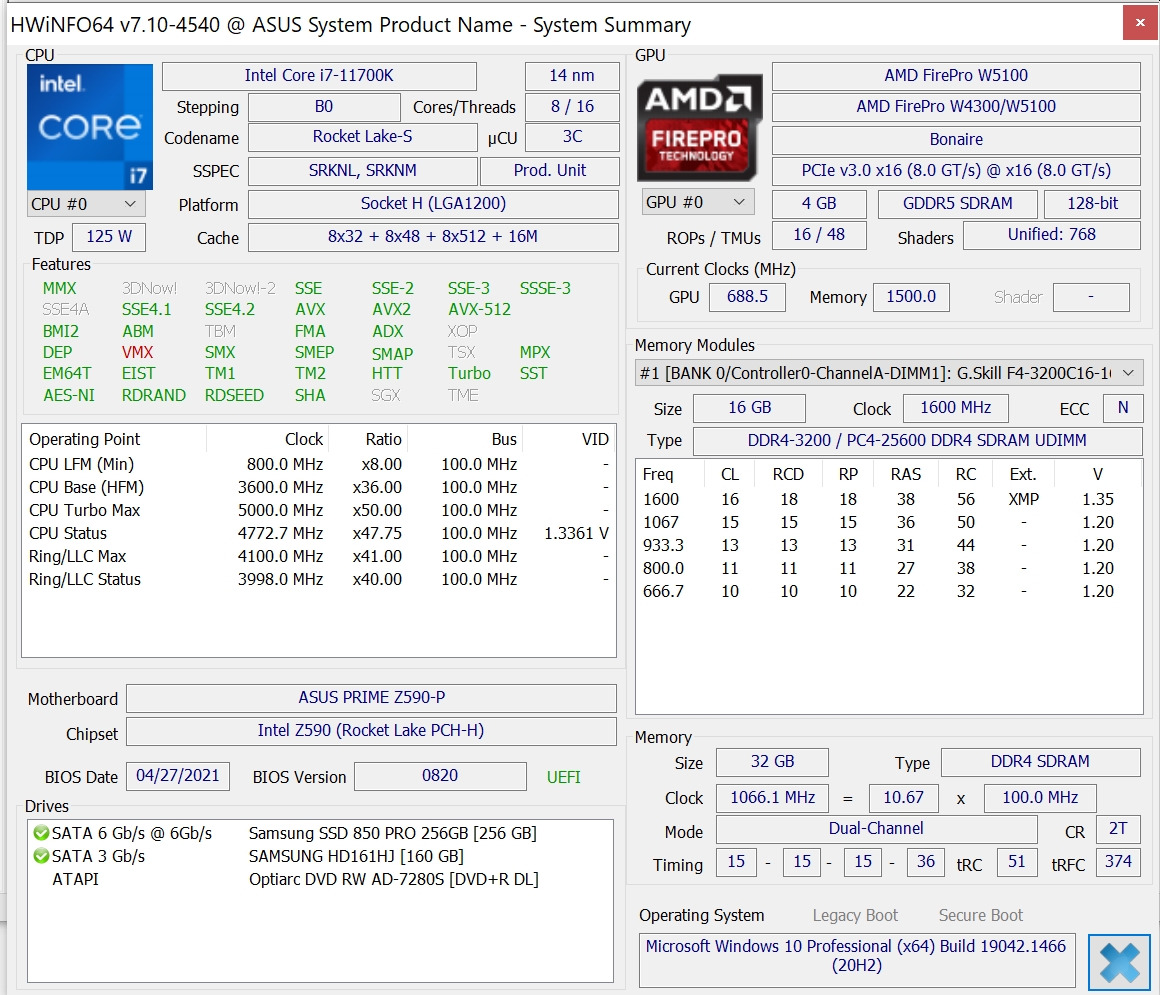Click the BIOS Version 0820 field
1160x995 pixels.
(440, 776)
